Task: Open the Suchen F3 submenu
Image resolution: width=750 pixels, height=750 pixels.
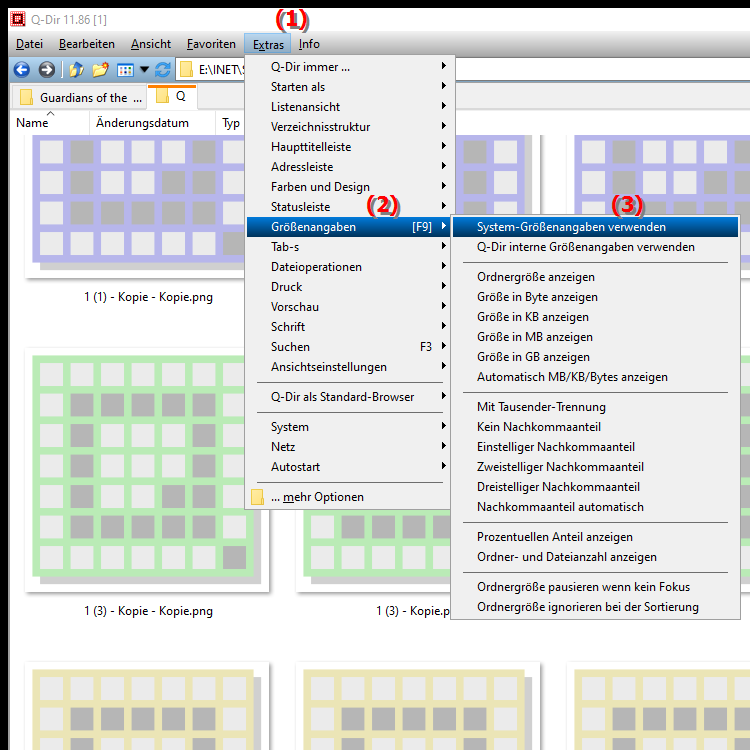Action: click(x=348, y=347)
